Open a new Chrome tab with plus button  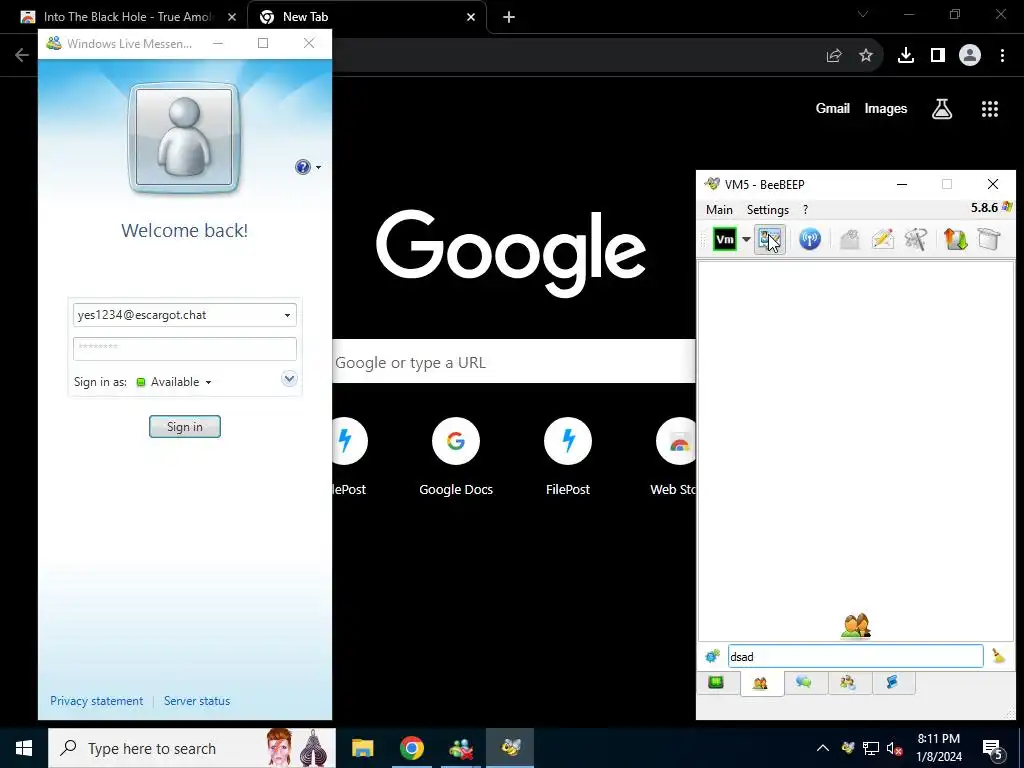509,18
